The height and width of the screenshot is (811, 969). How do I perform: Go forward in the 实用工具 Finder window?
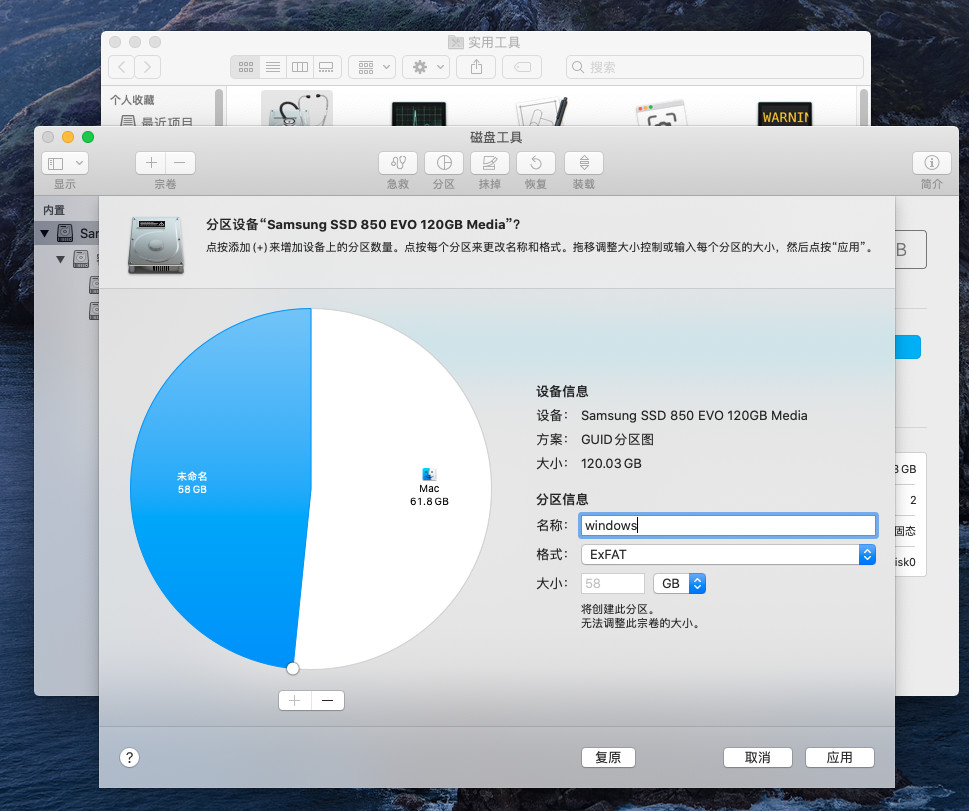pyautogui.click(x=148, y=67)
